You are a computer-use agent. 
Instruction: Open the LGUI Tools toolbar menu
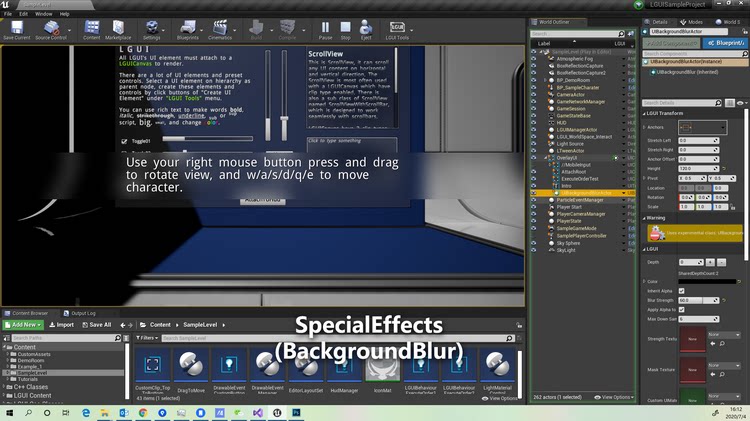point(397,29)
